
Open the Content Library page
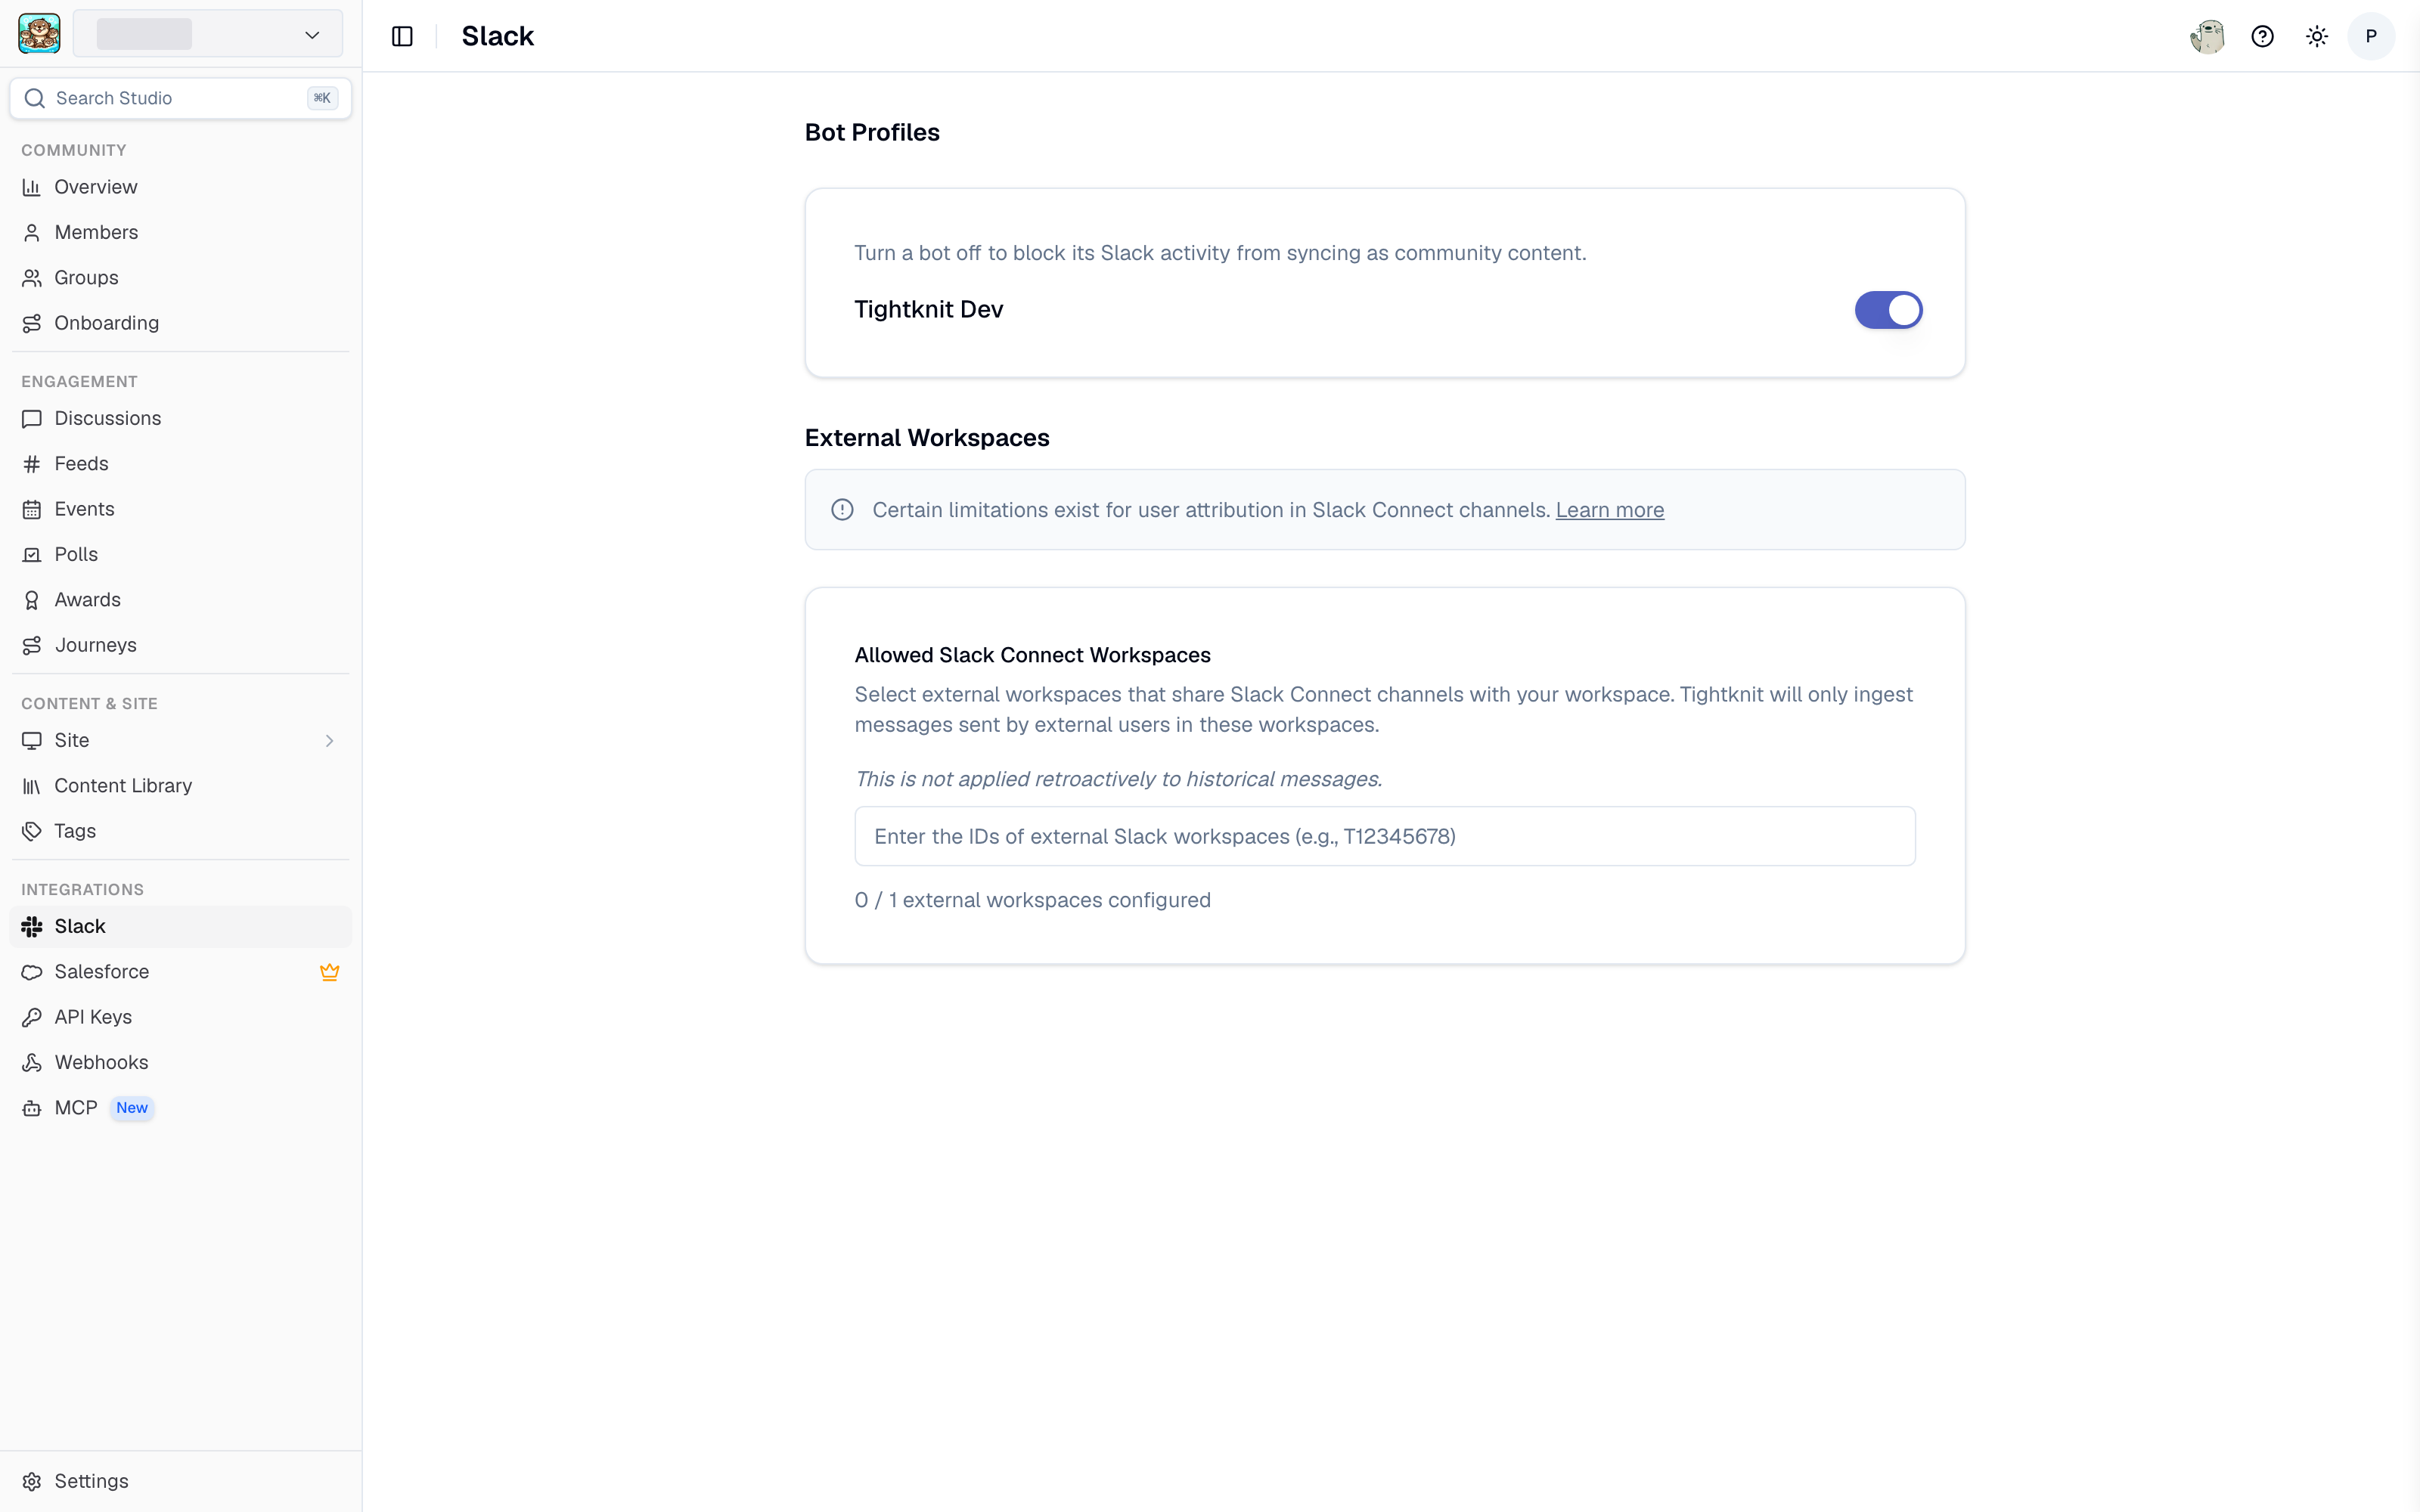[x=181, y=786]
